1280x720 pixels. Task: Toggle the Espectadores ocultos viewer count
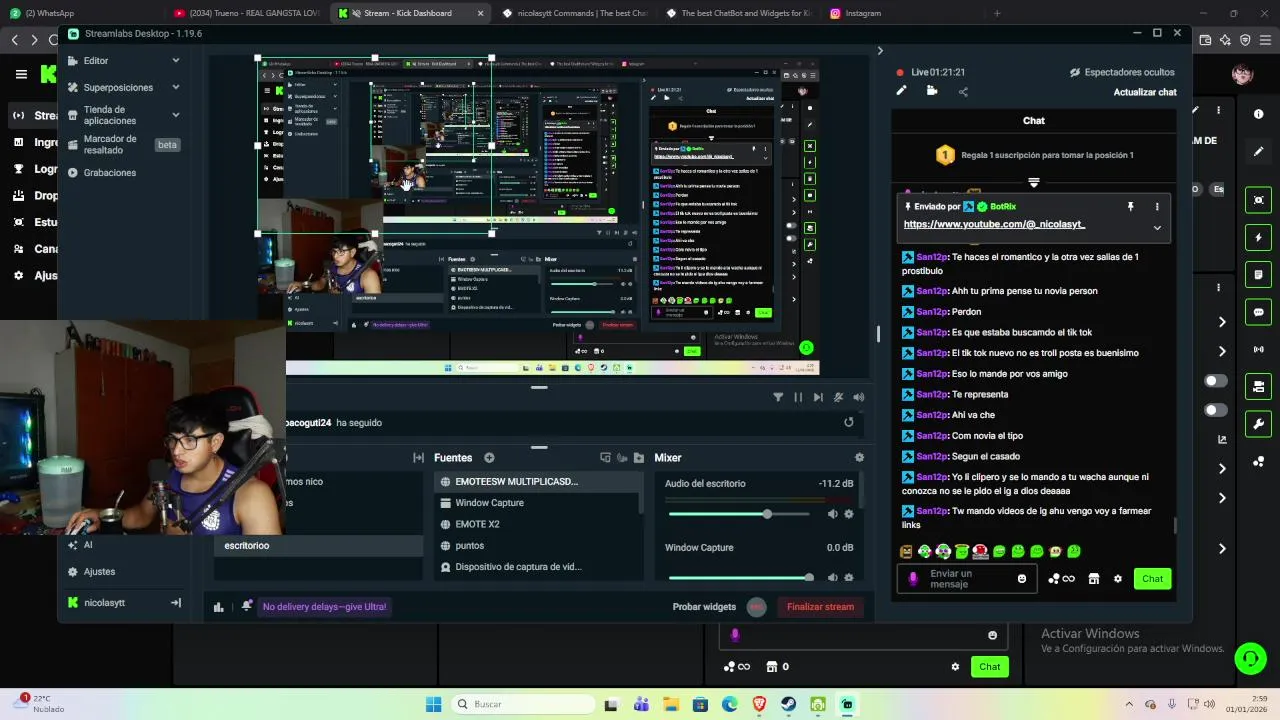[1122, 72]
